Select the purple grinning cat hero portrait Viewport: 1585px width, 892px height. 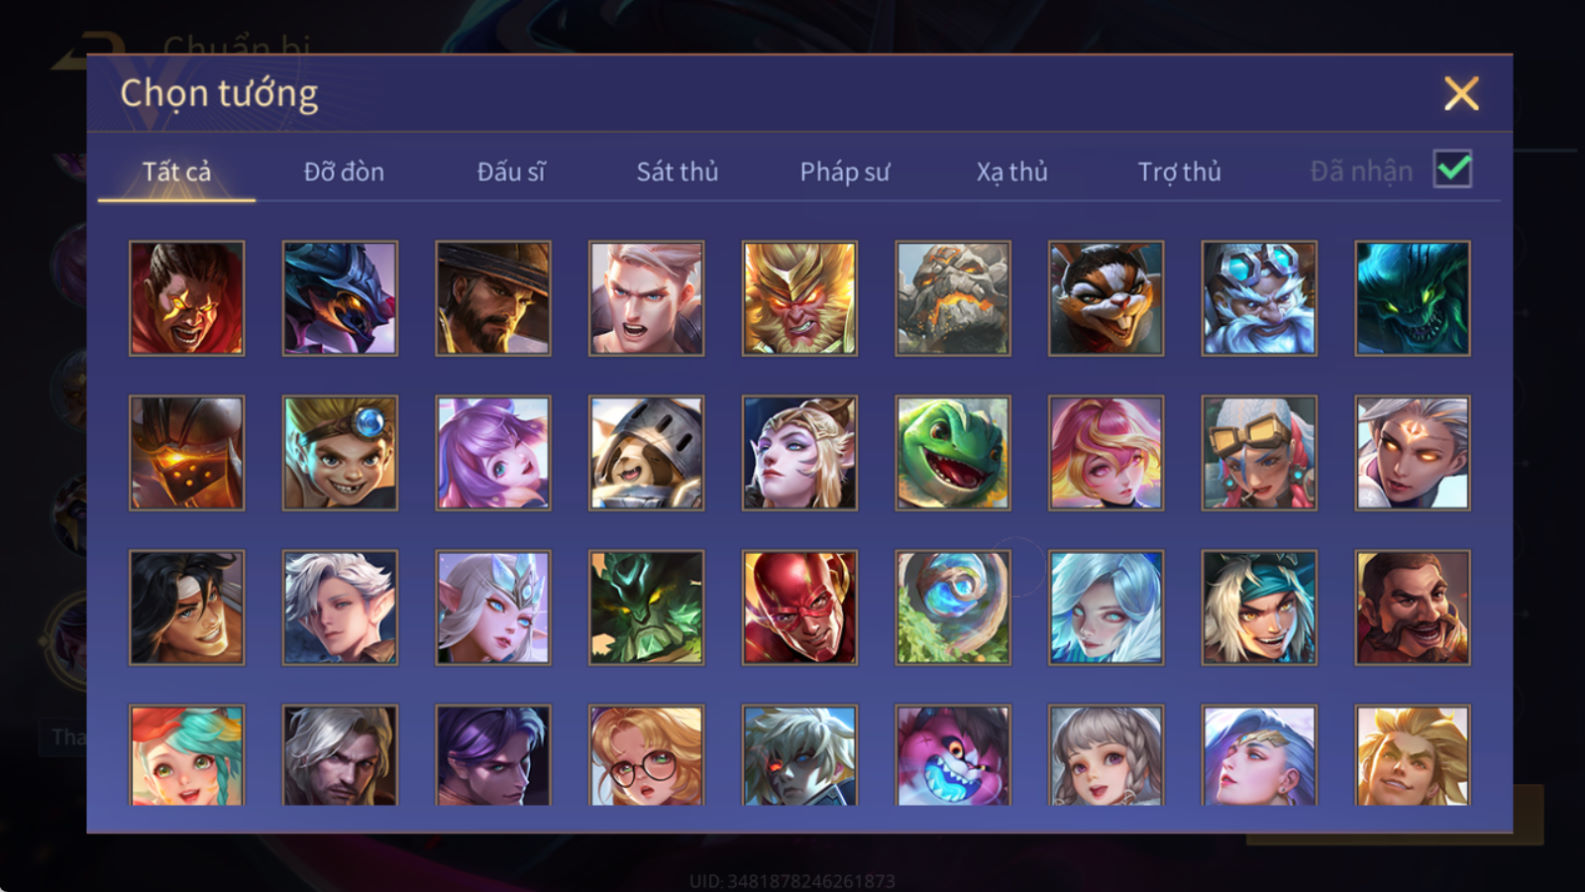[x=952, y=755]
